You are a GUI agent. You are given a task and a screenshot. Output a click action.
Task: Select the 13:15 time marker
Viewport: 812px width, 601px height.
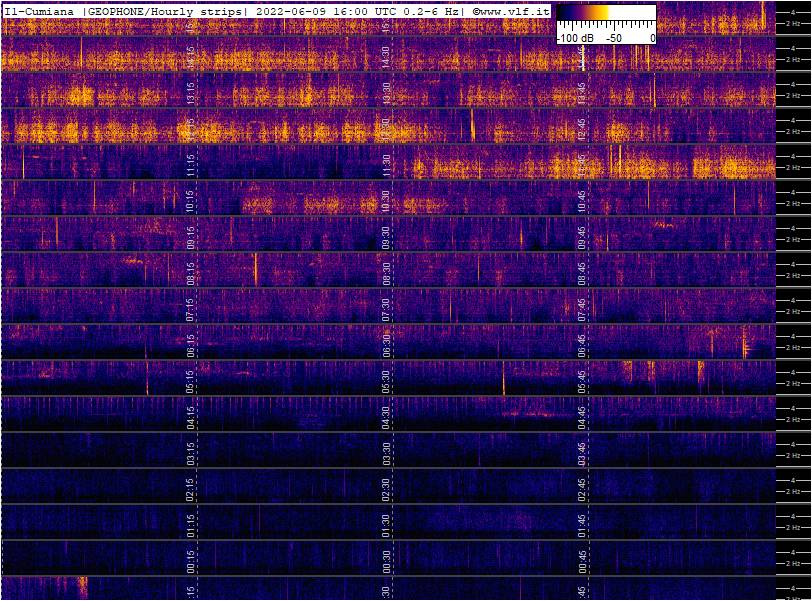191,94
